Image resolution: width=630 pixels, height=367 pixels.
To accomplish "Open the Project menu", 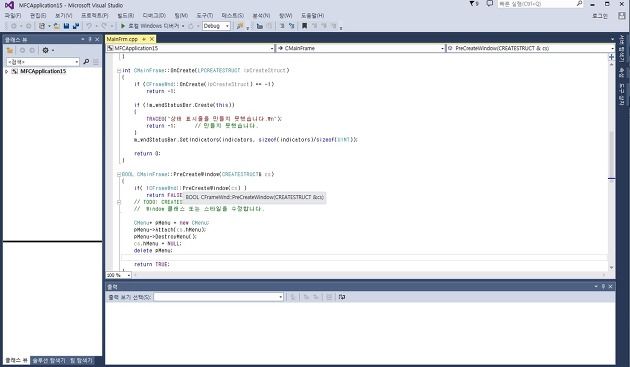I will pyautogui.click(x=94, y=15).
